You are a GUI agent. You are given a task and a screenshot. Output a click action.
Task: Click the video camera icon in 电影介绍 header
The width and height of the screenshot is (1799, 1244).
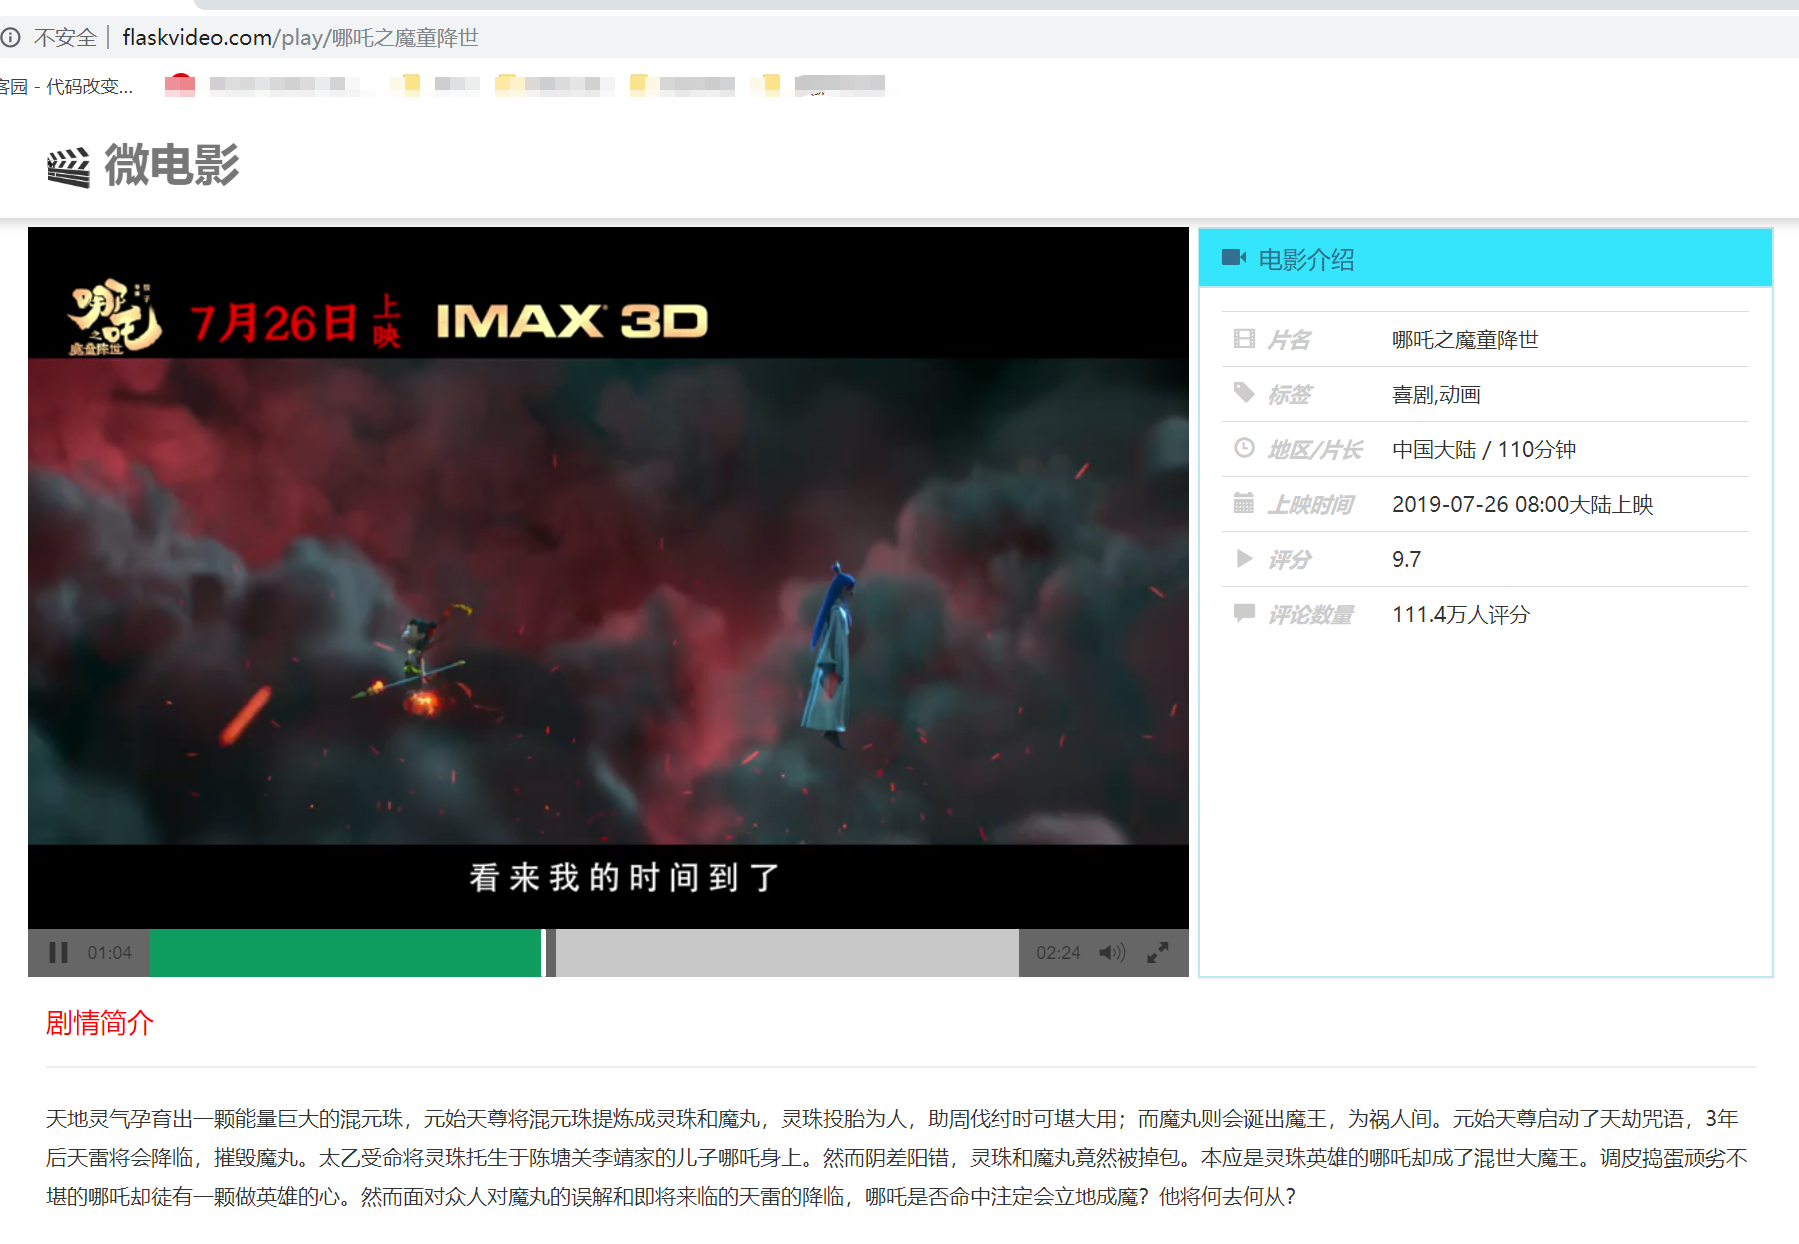pos(1234,258)
